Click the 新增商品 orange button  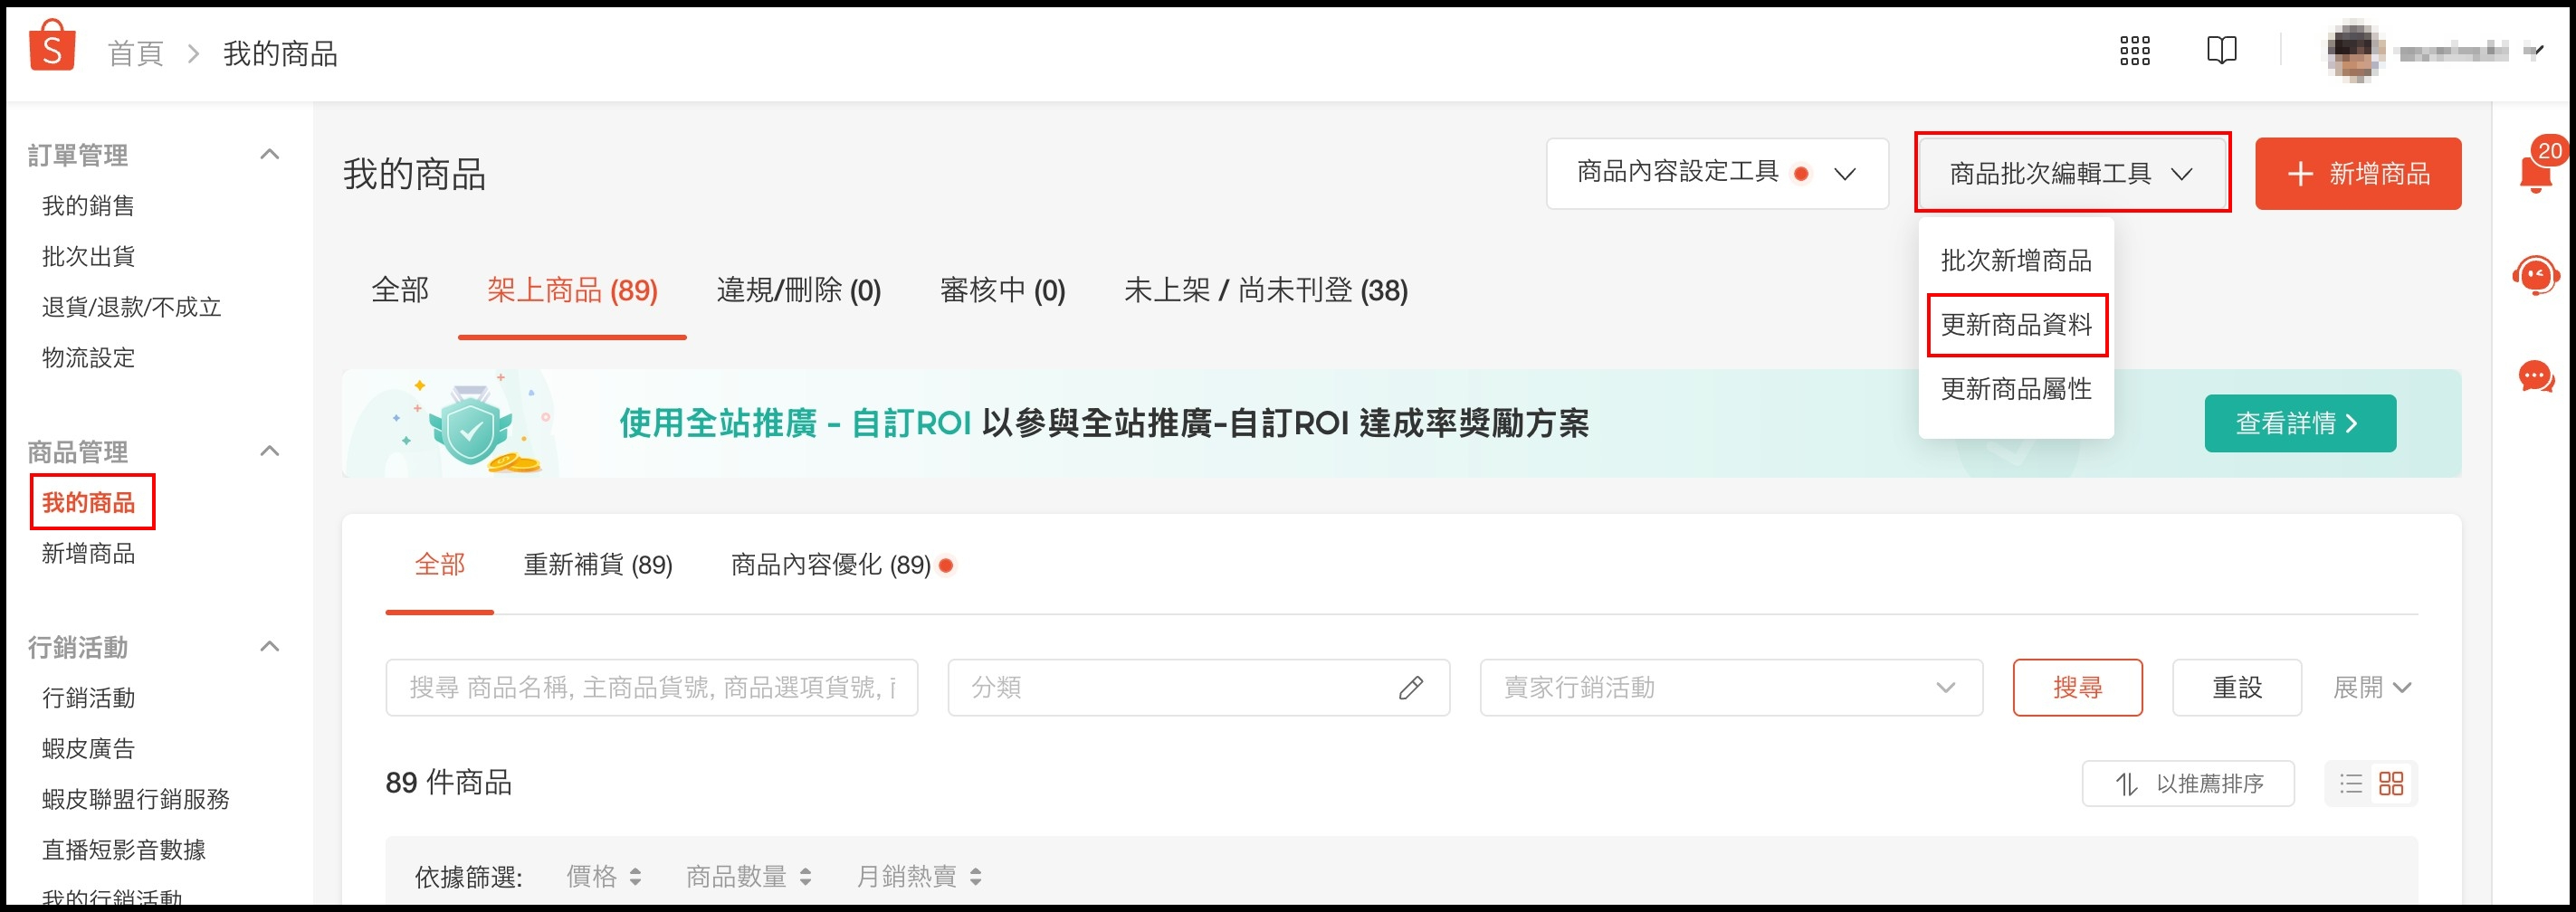pyautogui.click(x=2357, y=174)
